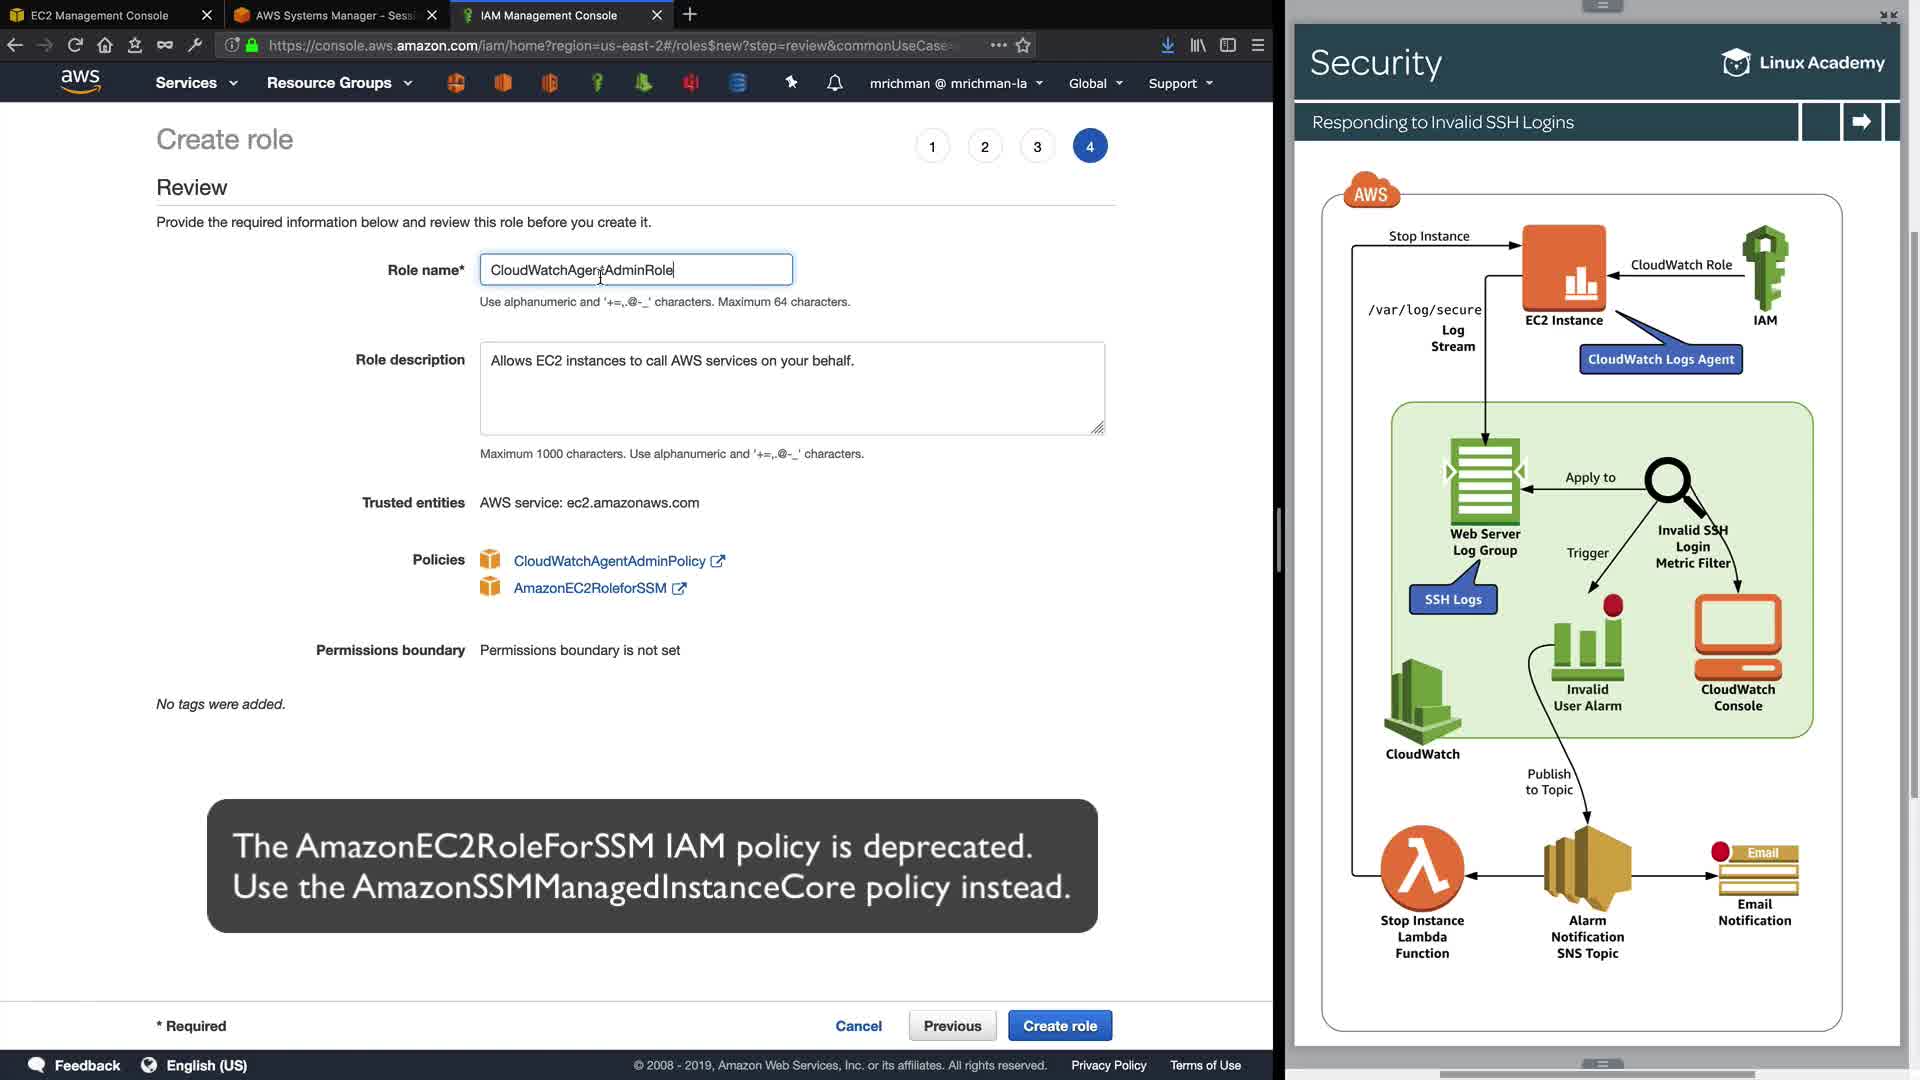Open the browser downloads arrow icon

[1167, 45]
